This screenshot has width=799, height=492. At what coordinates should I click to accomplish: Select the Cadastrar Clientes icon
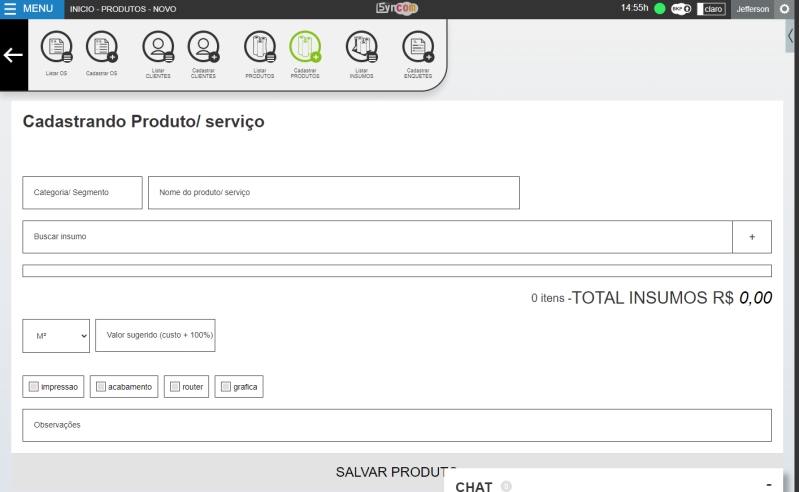click(x=203, y=49)
